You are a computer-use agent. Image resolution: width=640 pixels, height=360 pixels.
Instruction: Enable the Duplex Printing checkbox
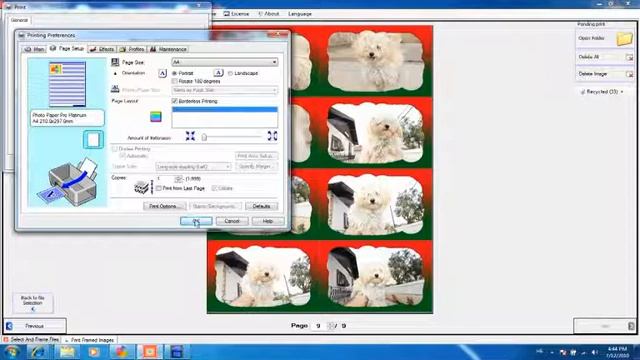click(x=115, y=149)
